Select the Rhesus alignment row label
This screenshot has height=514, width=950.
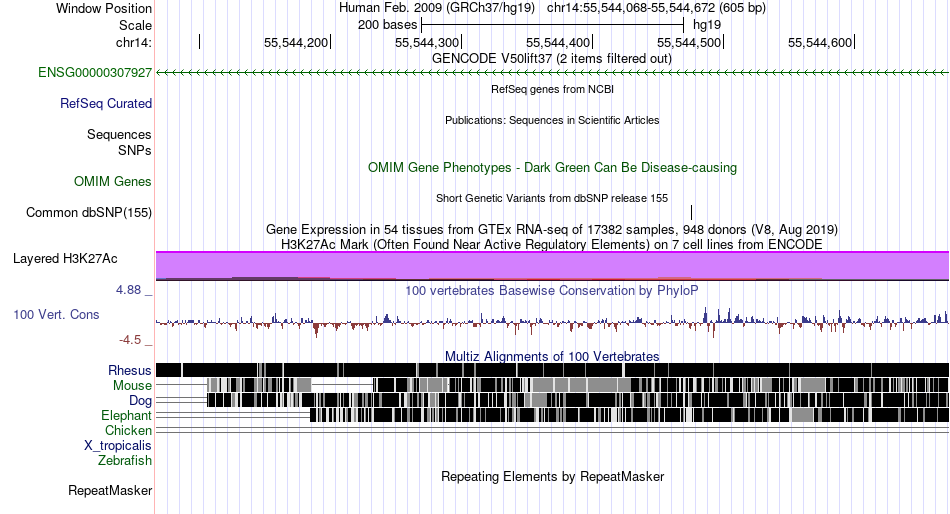(130, 370)
